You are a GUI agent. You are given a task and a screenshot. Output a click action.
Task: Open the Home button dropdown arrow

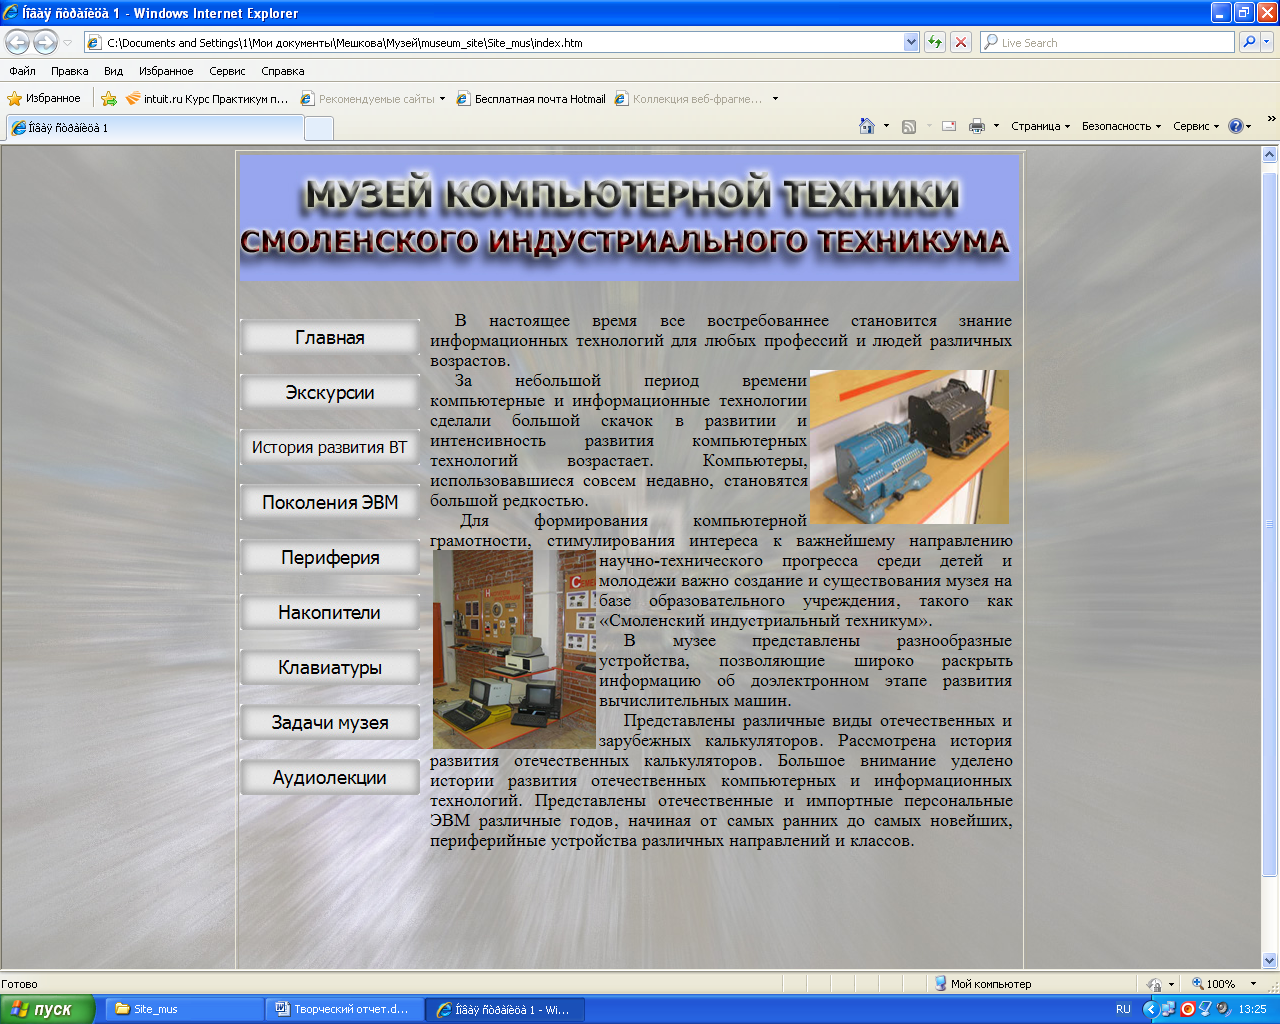pos(886,126)
